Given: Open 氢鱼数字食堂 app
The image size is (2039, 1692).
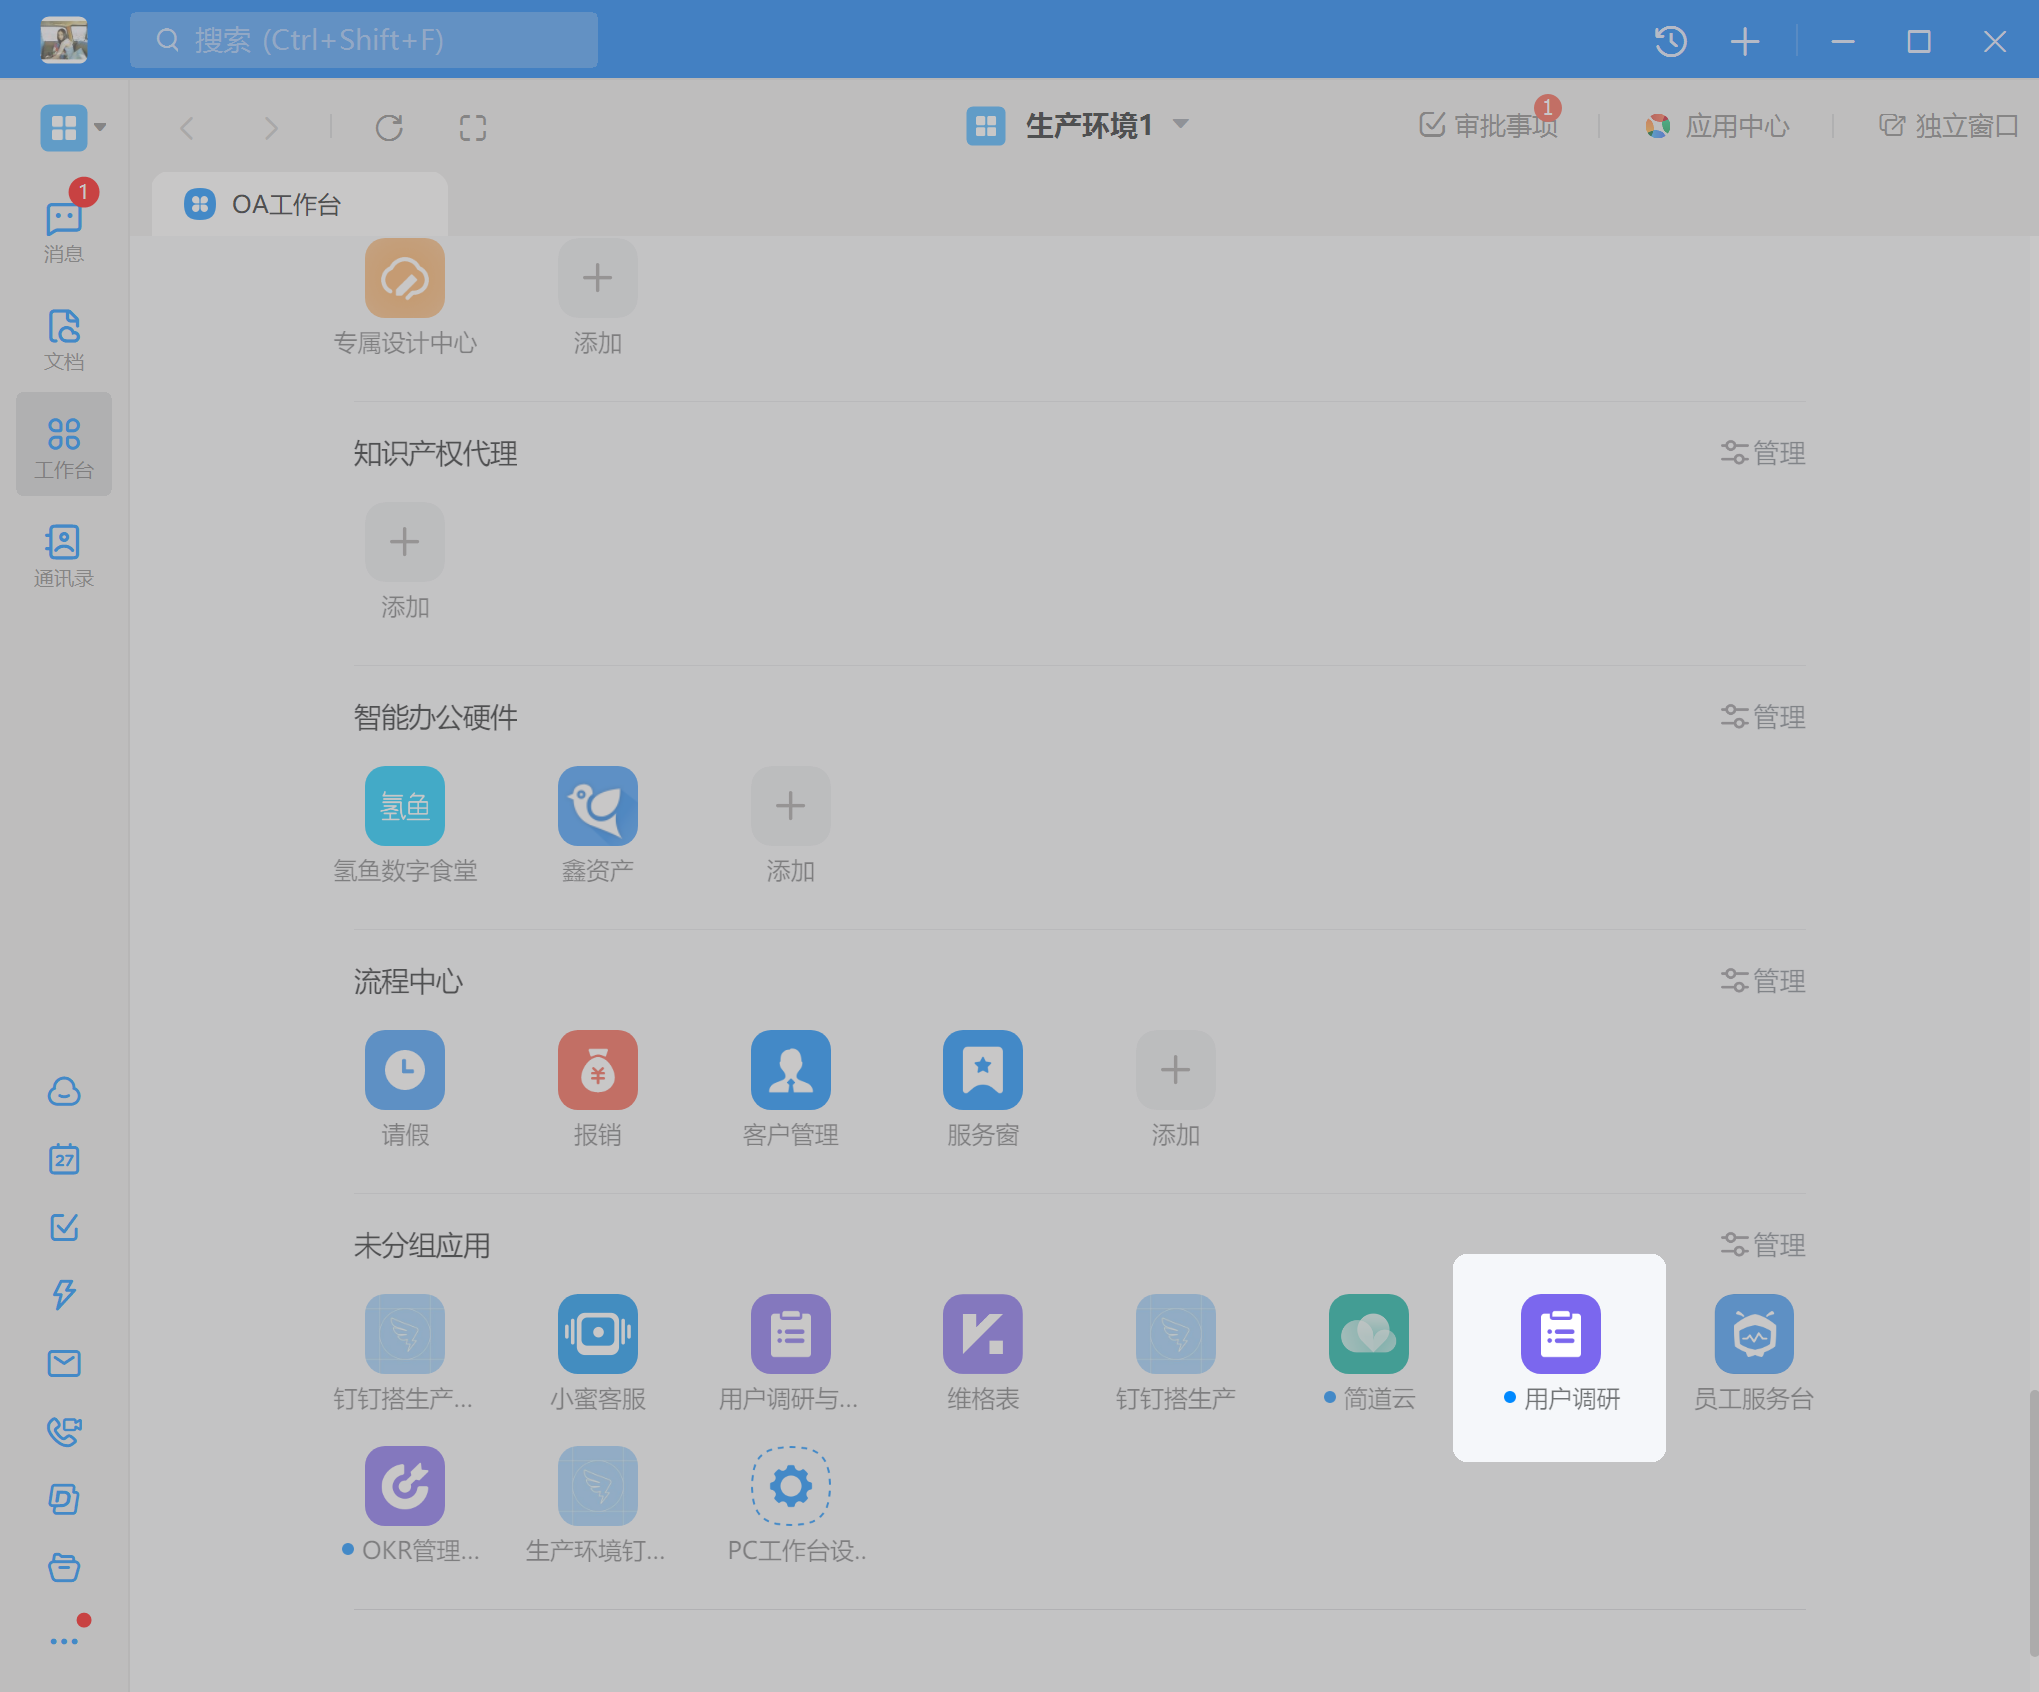Looking at the screenshot, I should pos(404,806).
